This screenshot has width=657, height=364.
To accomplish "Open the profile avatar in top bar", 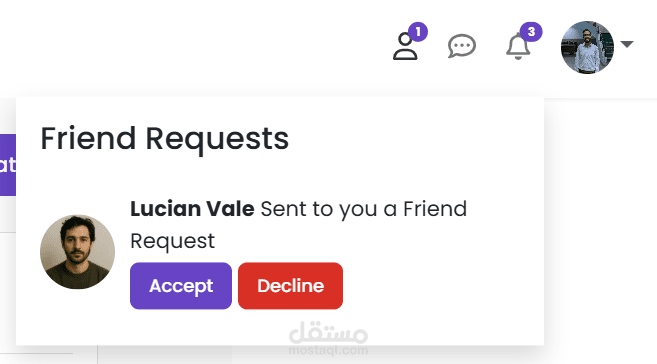I will pos(587,47).
